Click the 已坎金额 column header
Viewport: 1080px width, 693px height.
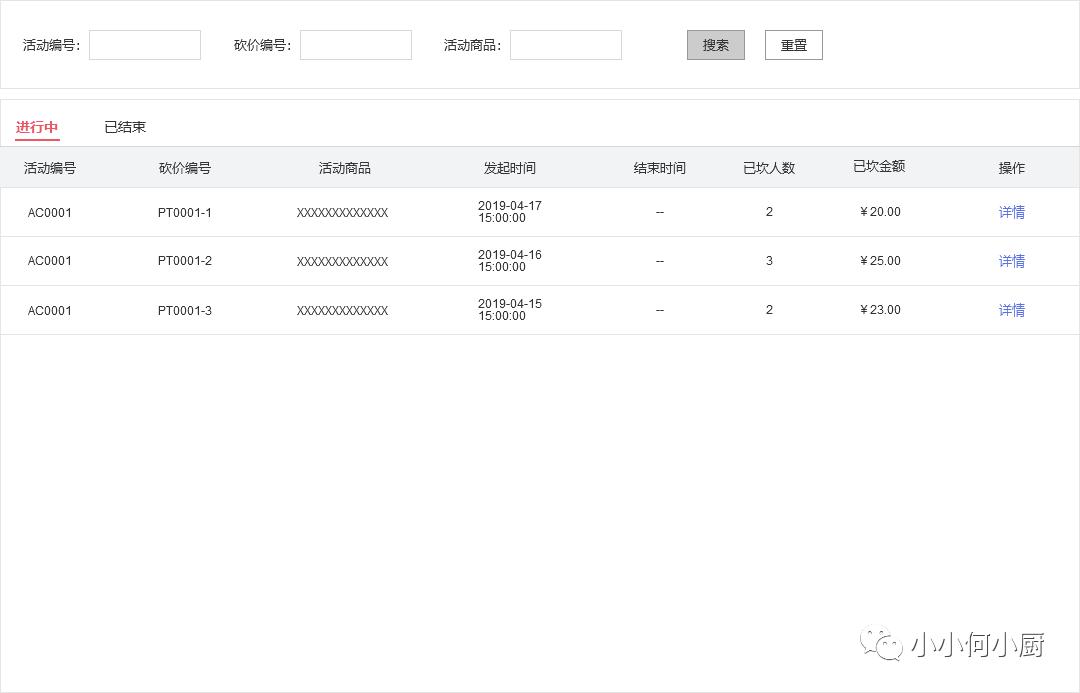(878, 166)
